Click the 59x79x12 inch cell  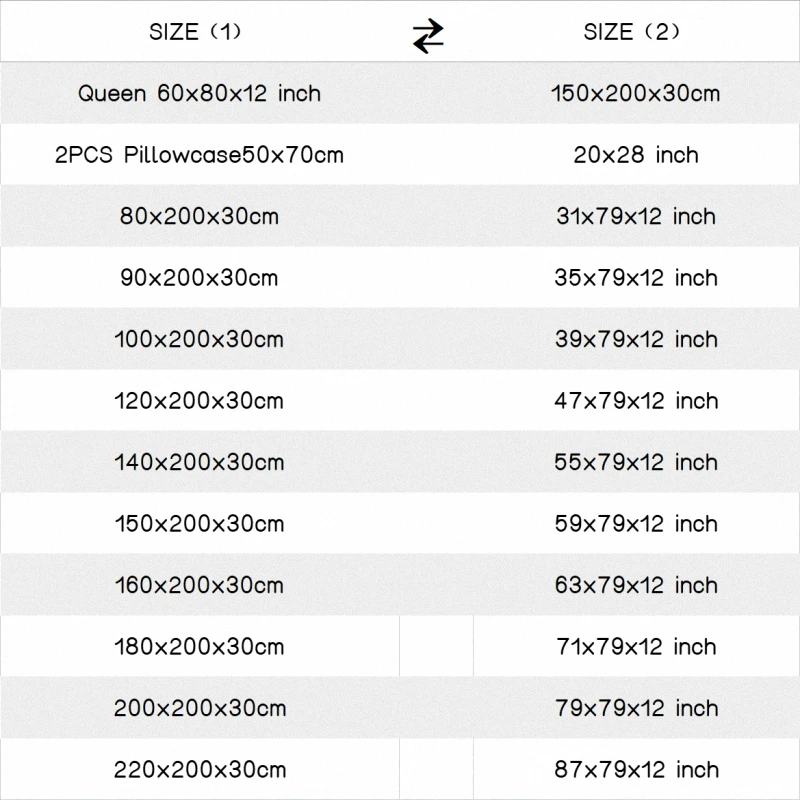(636, 524)
